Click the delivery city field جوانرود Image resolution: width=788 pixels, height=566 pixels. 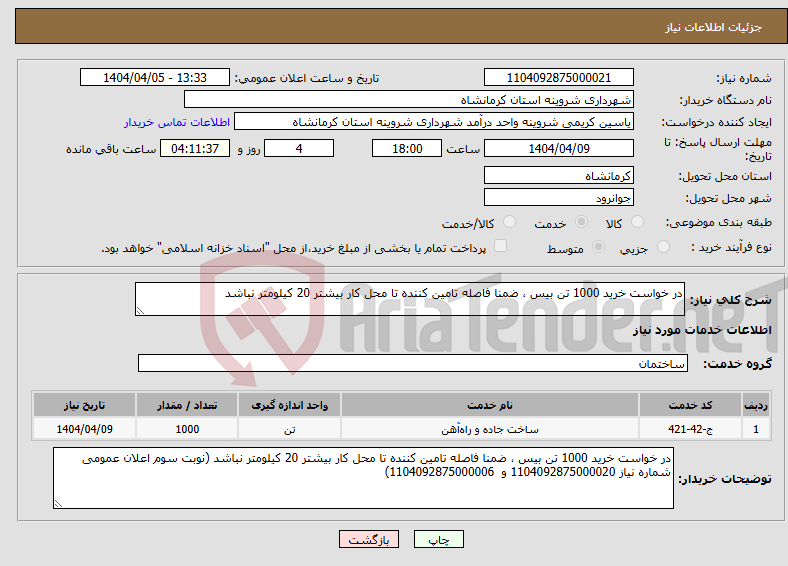(558, 197)
